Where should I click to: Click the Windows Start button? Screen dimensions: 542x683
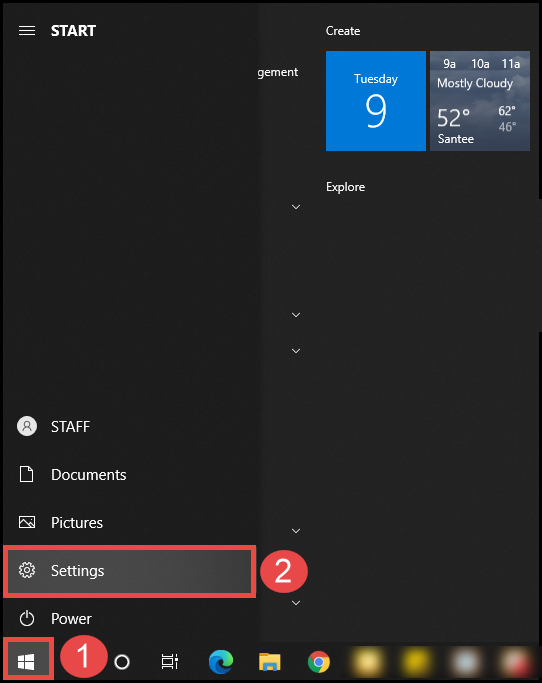pyautogui.click(x=27, y=662)
